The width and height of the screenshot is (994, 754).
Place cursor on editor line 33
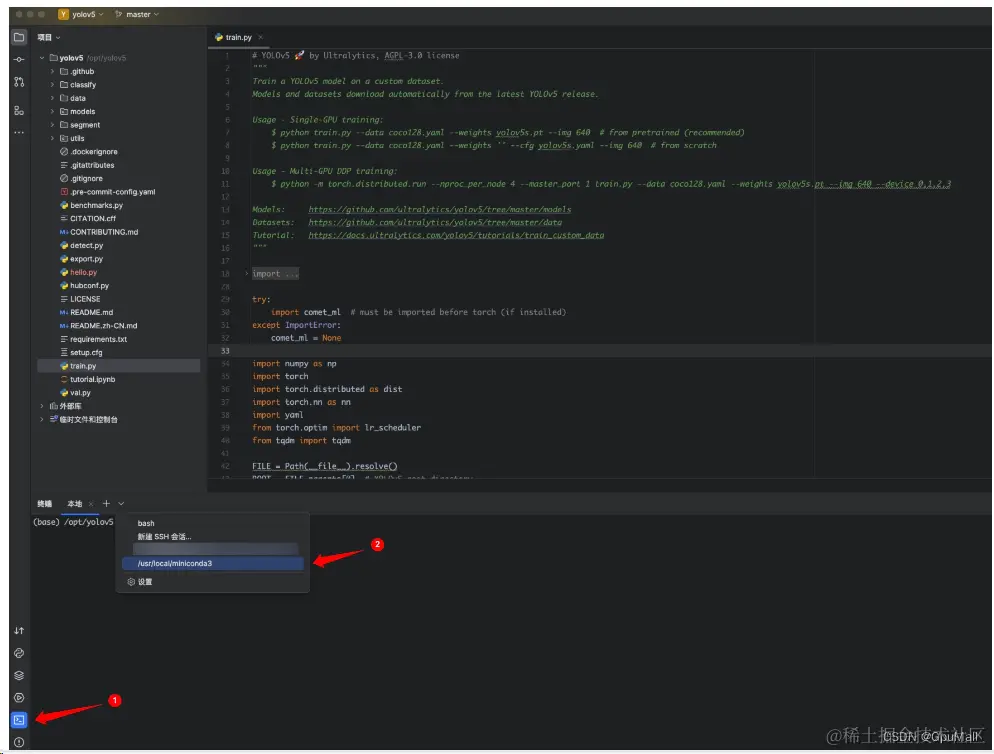click(x=599, y=351)
